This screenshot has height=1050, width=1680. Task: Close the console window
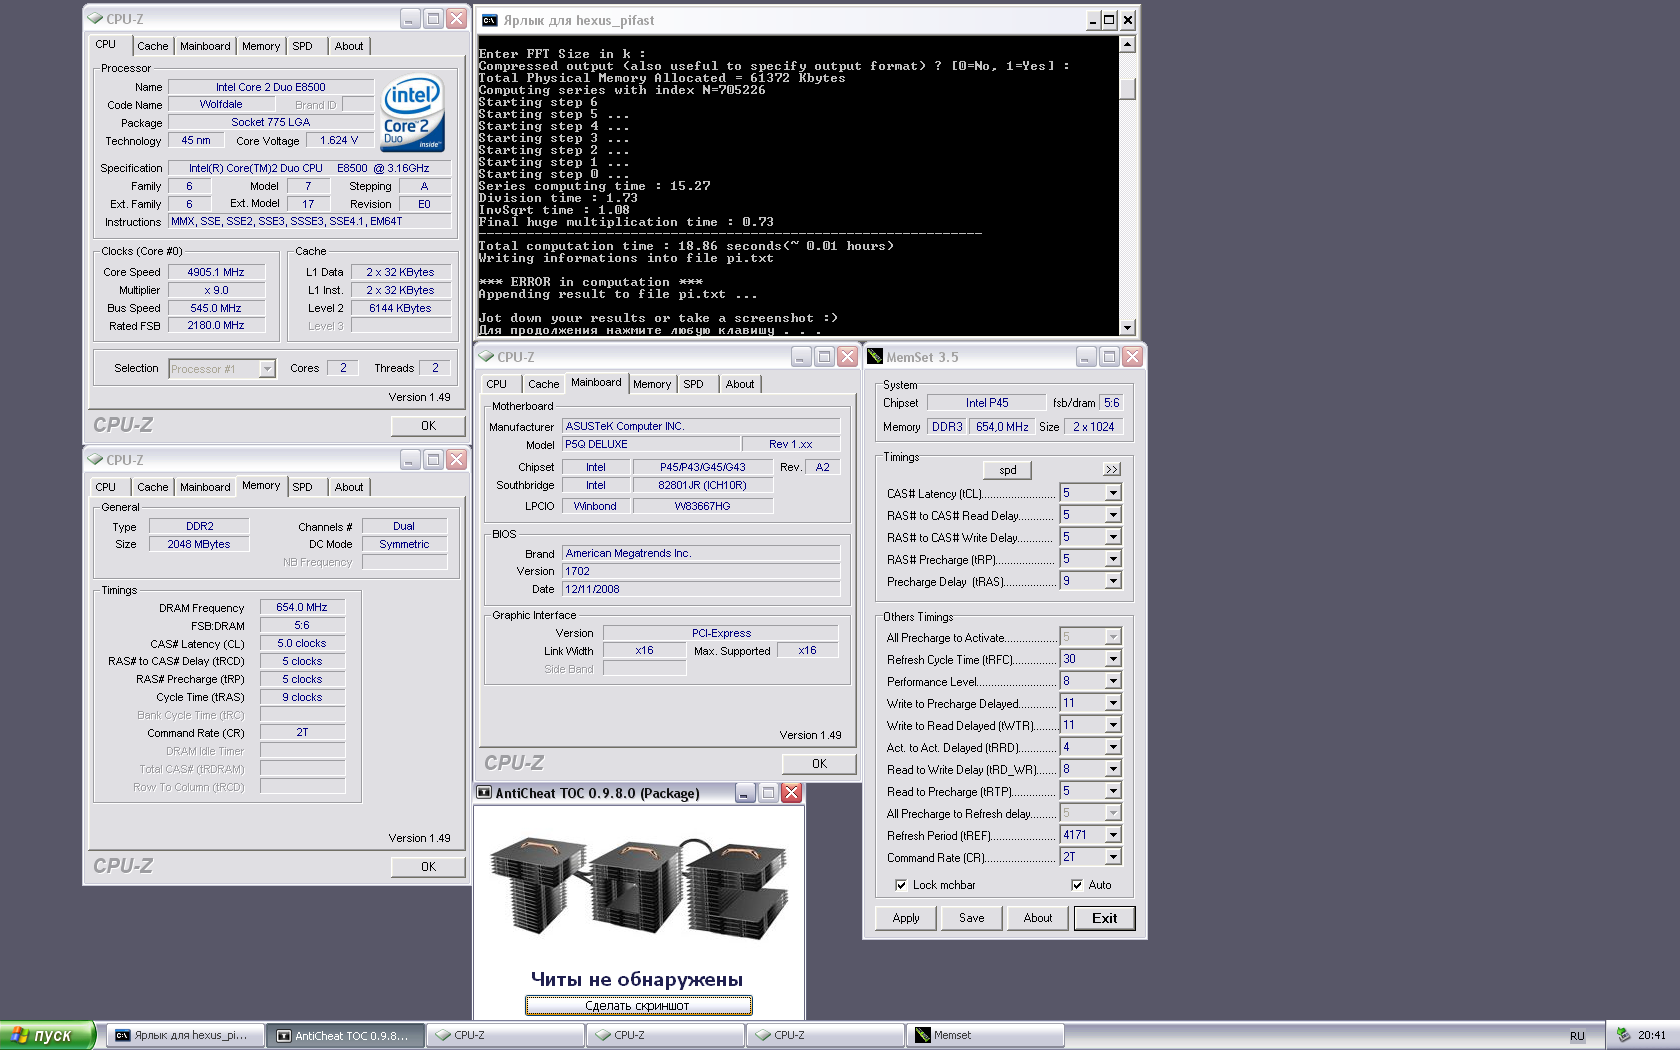tap(1128, 20)
